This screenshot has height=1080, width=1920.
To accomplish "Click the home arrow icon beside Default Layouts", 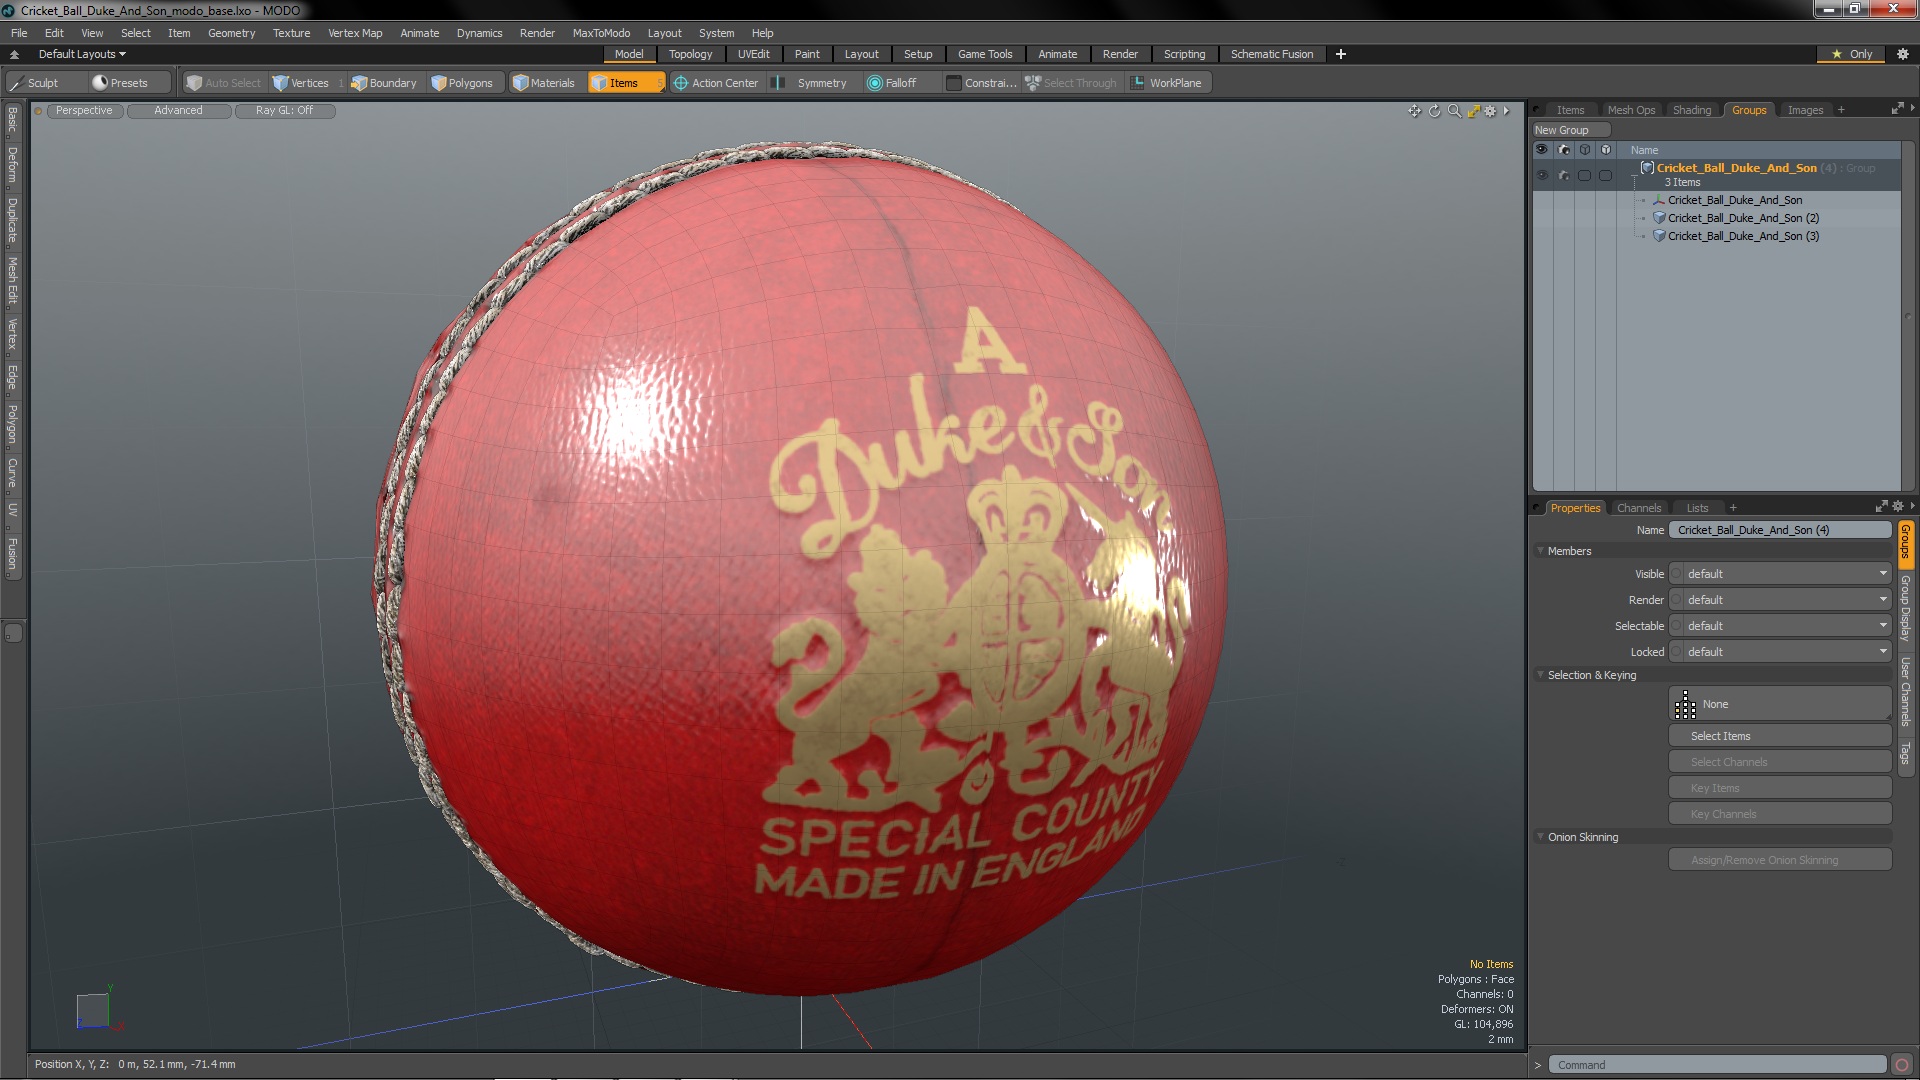I will [15, 54].
